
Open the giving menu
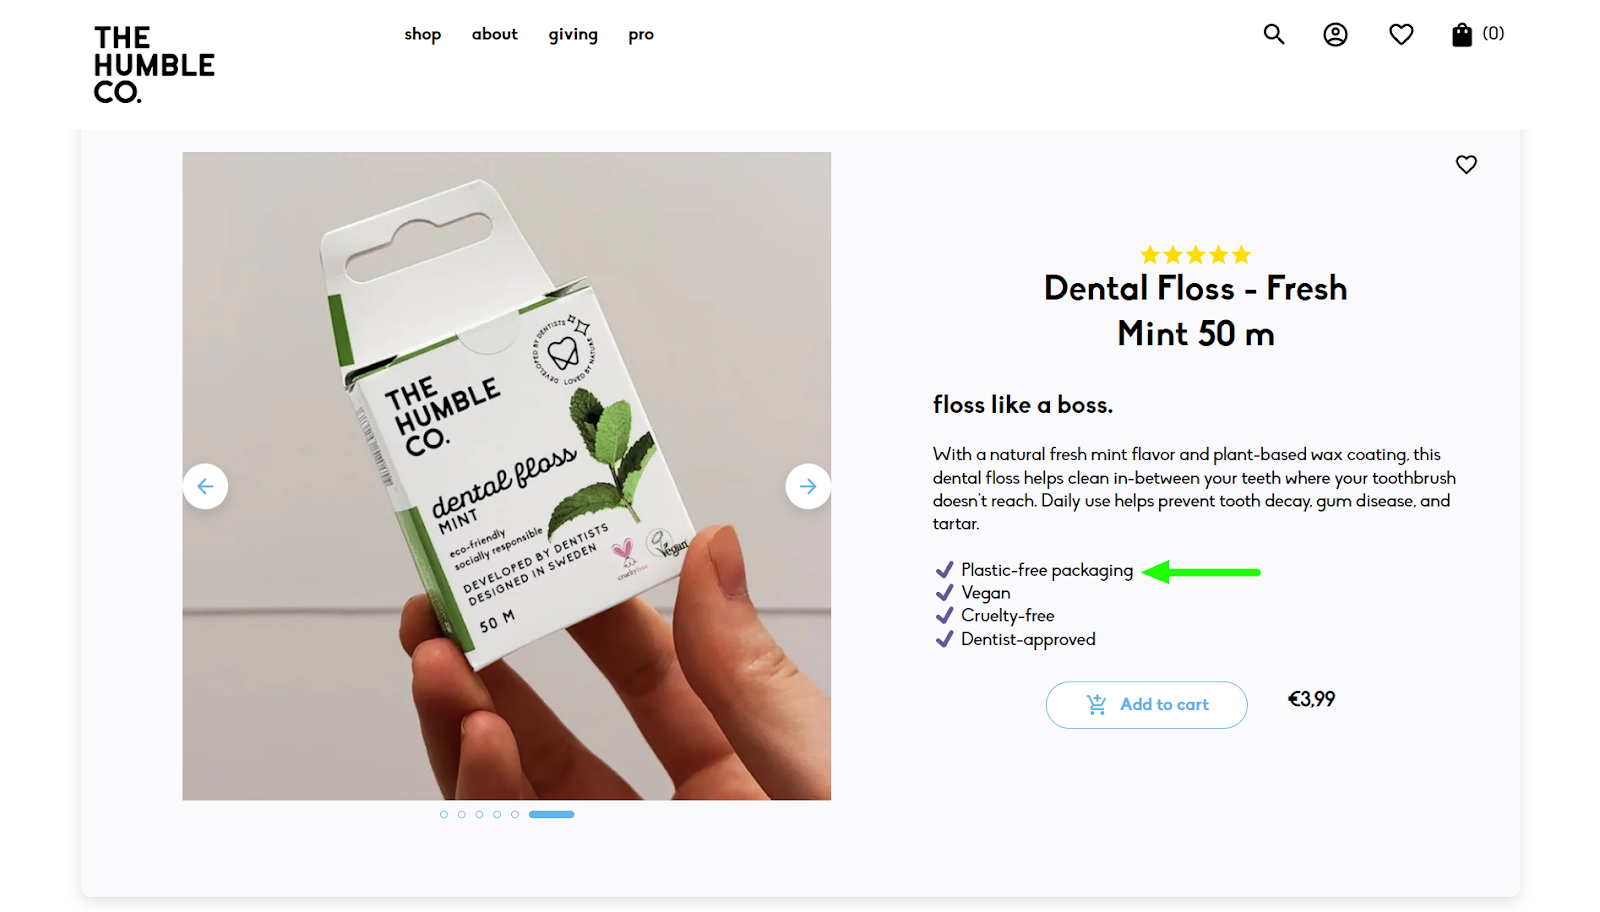(x=573, y=35)
